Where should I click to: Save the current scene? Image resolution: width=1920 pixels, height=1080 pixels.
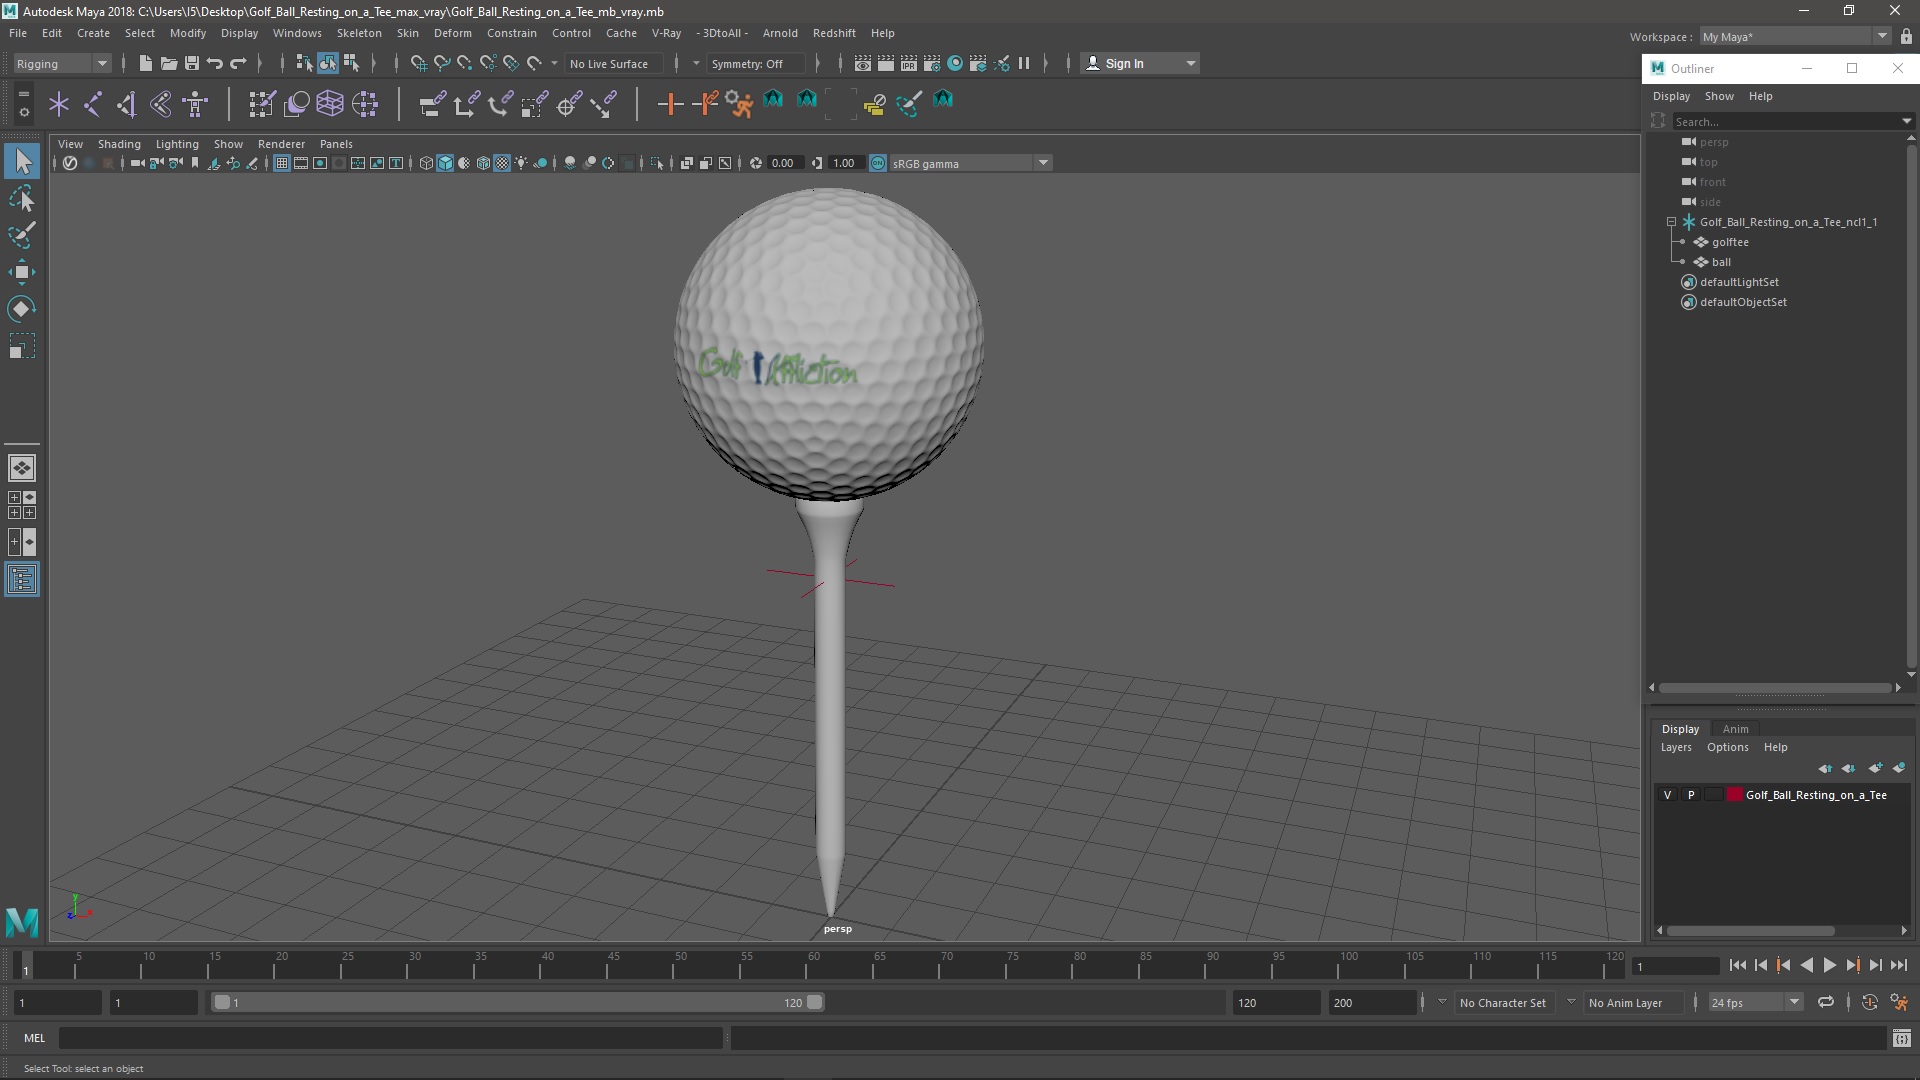click(x=192, y=63)
